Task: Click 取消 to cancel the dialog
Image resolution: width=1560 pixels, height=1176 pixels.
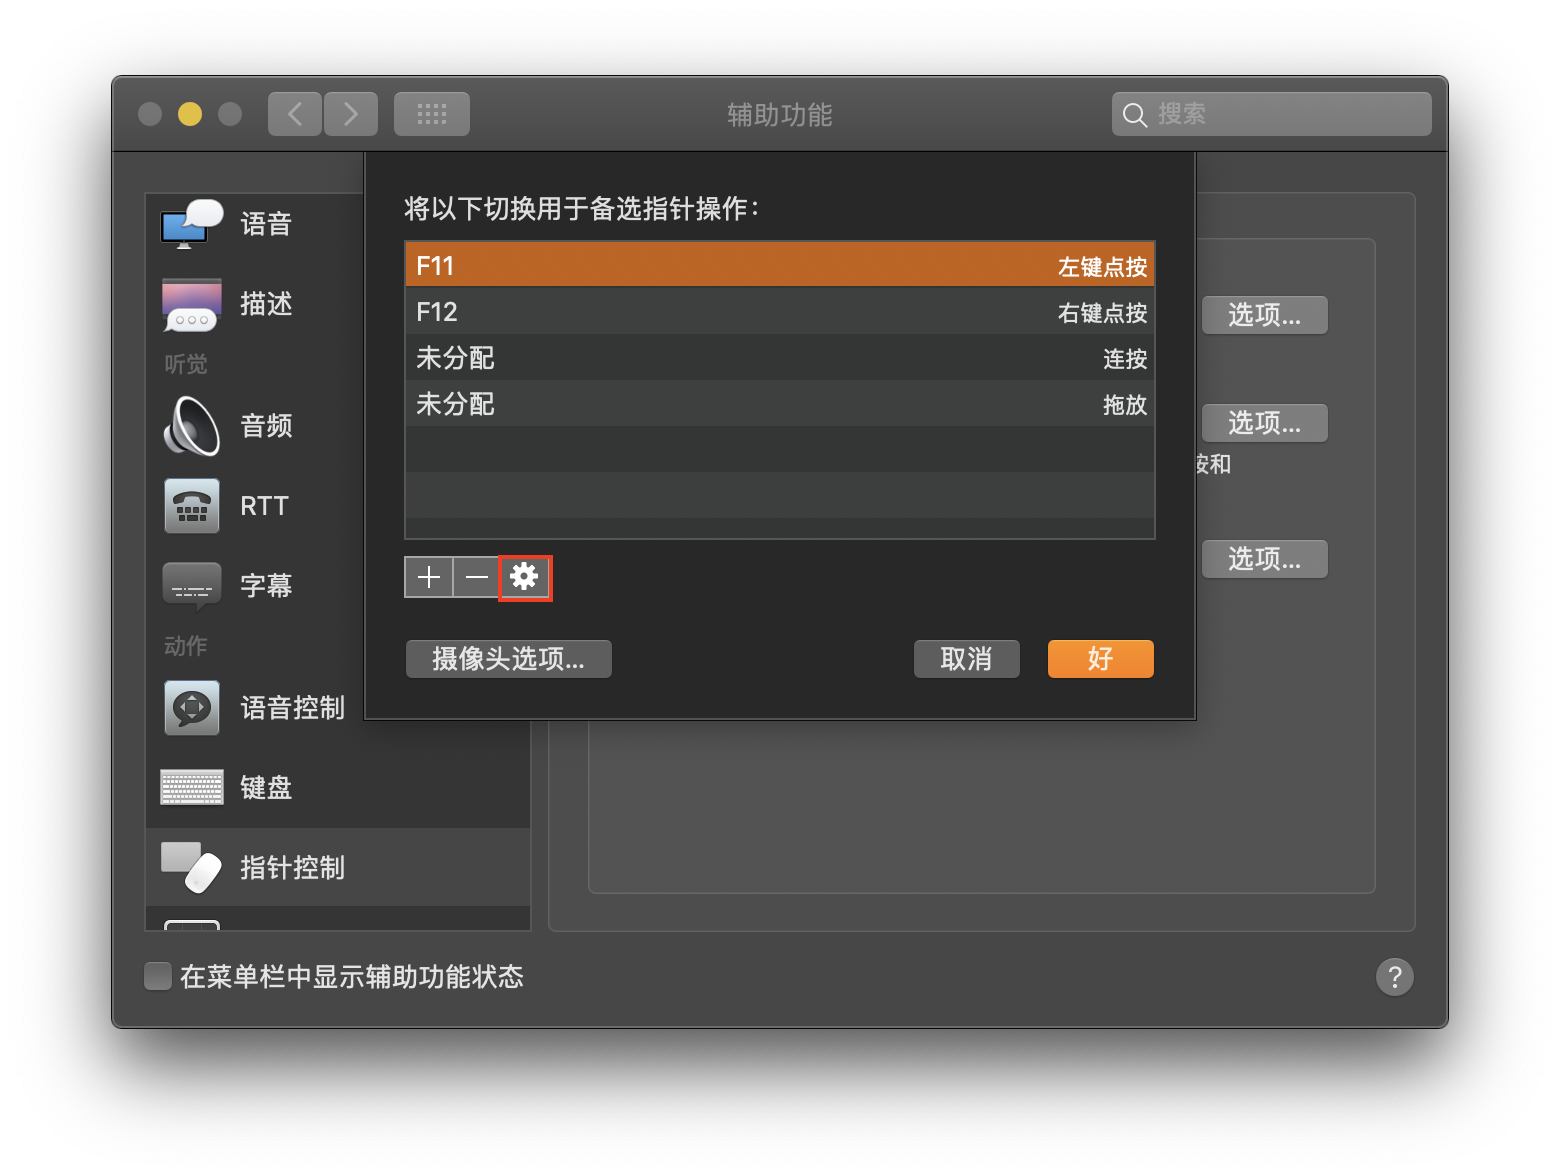Action: [x=966, y=659]
